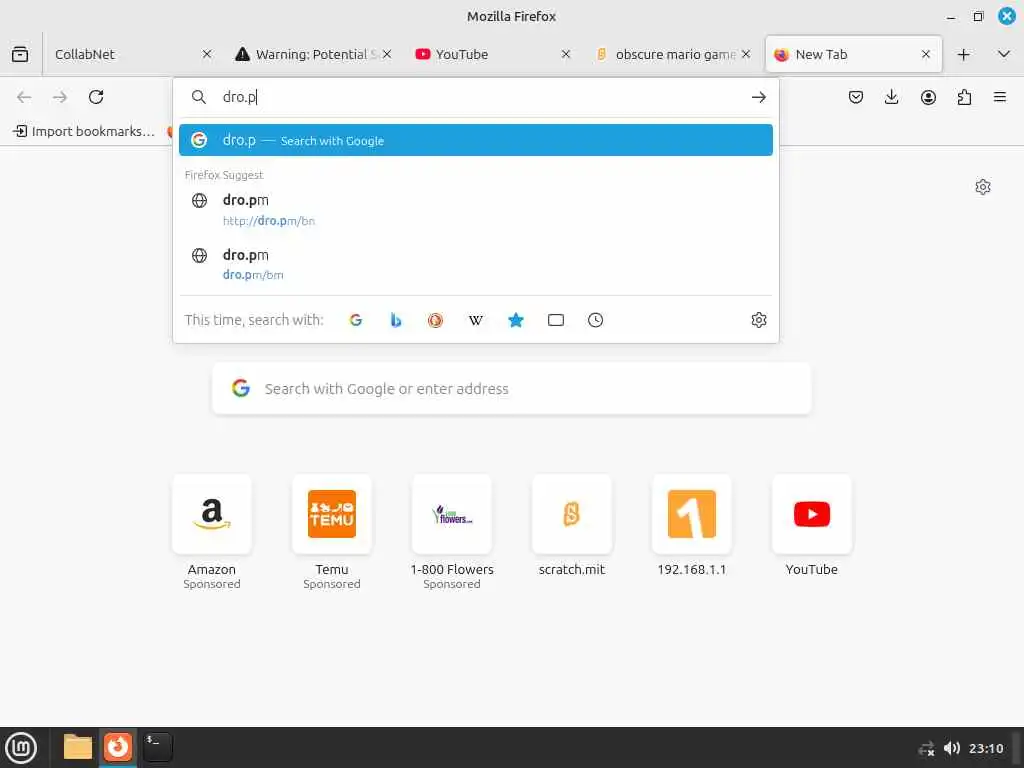Launch the file manager from taskbar
1024x768 pixels.
click(78, 747)
